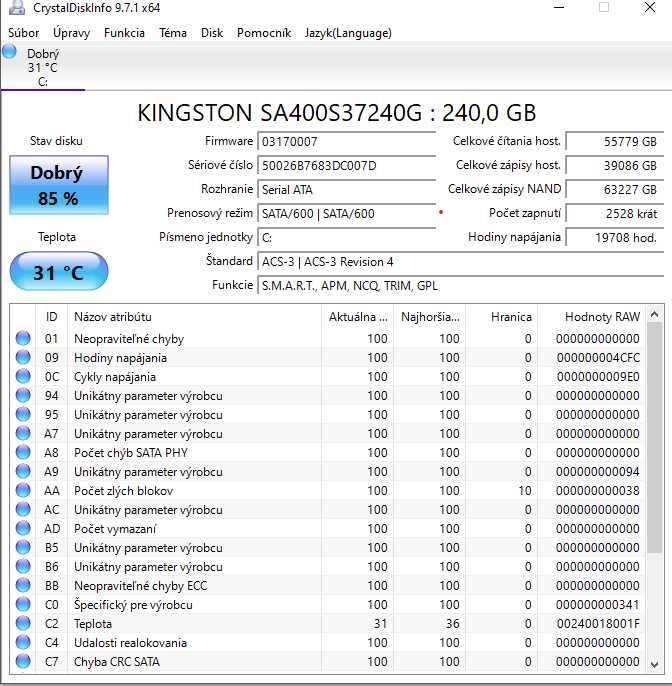Click the Funkcie field S.M.A.R.T., APM
672x686 pixels.
[460, 286]
